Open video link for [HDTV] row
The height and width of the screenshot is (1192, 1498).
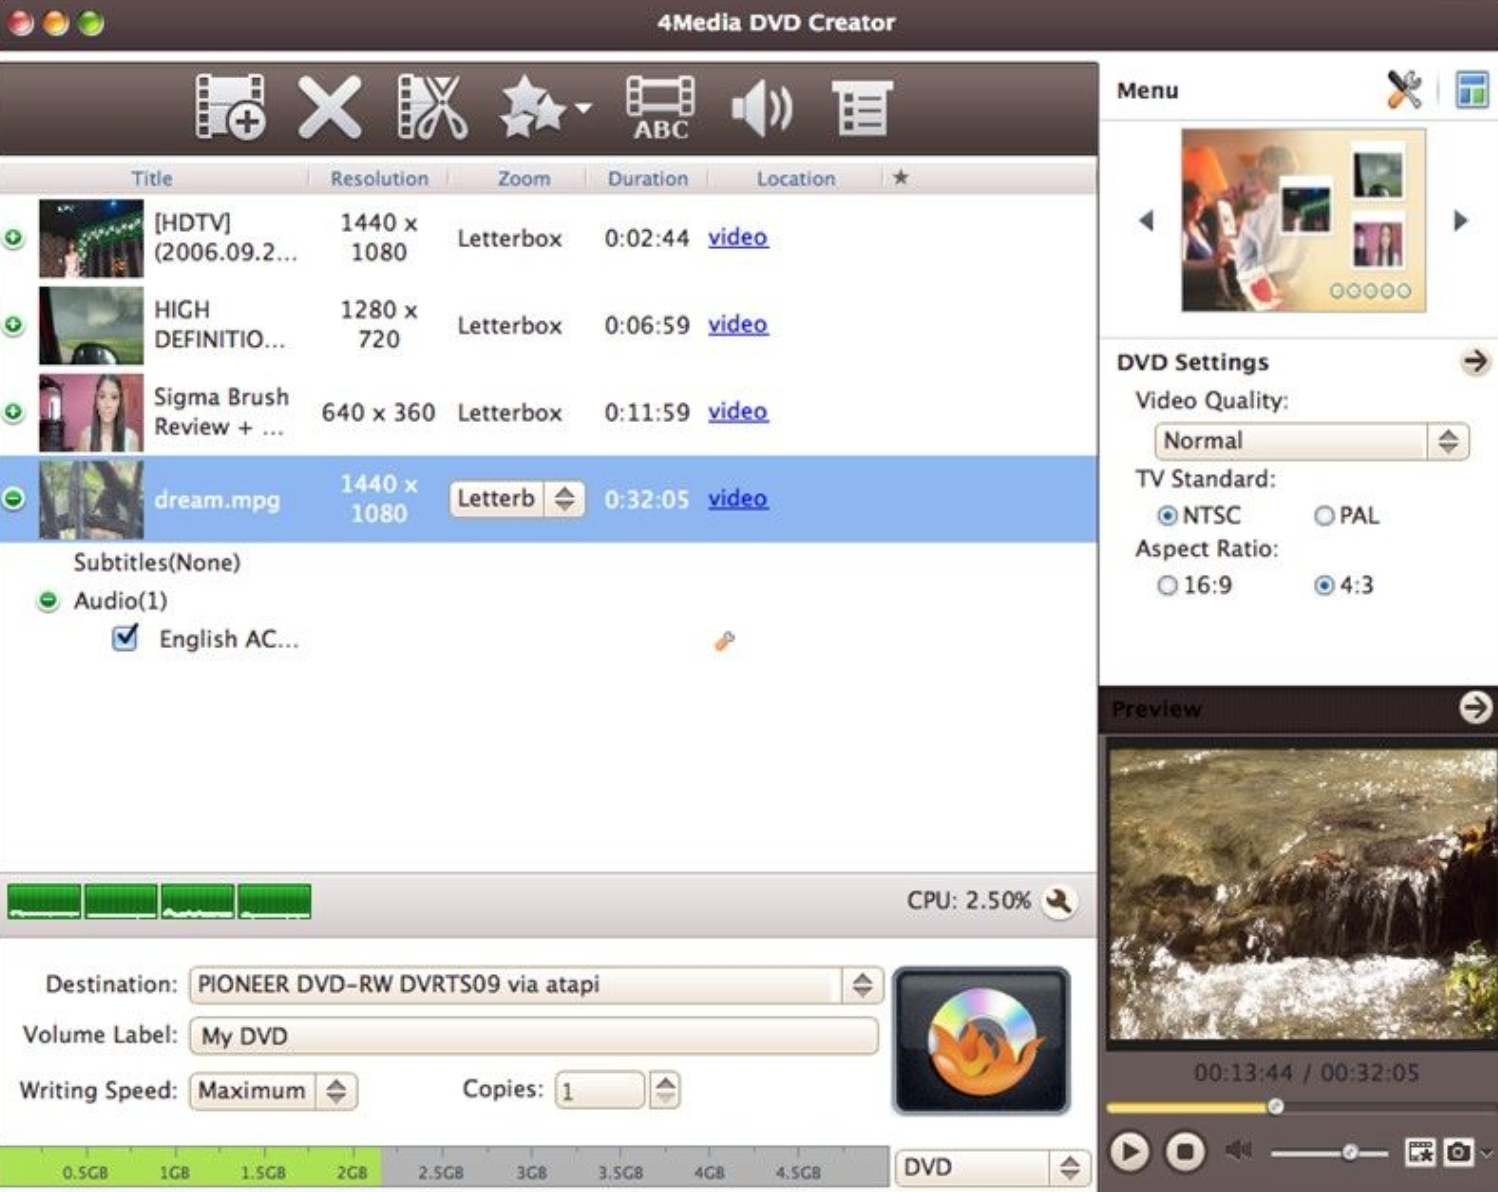pyautogui.click(x=738, y=237)
